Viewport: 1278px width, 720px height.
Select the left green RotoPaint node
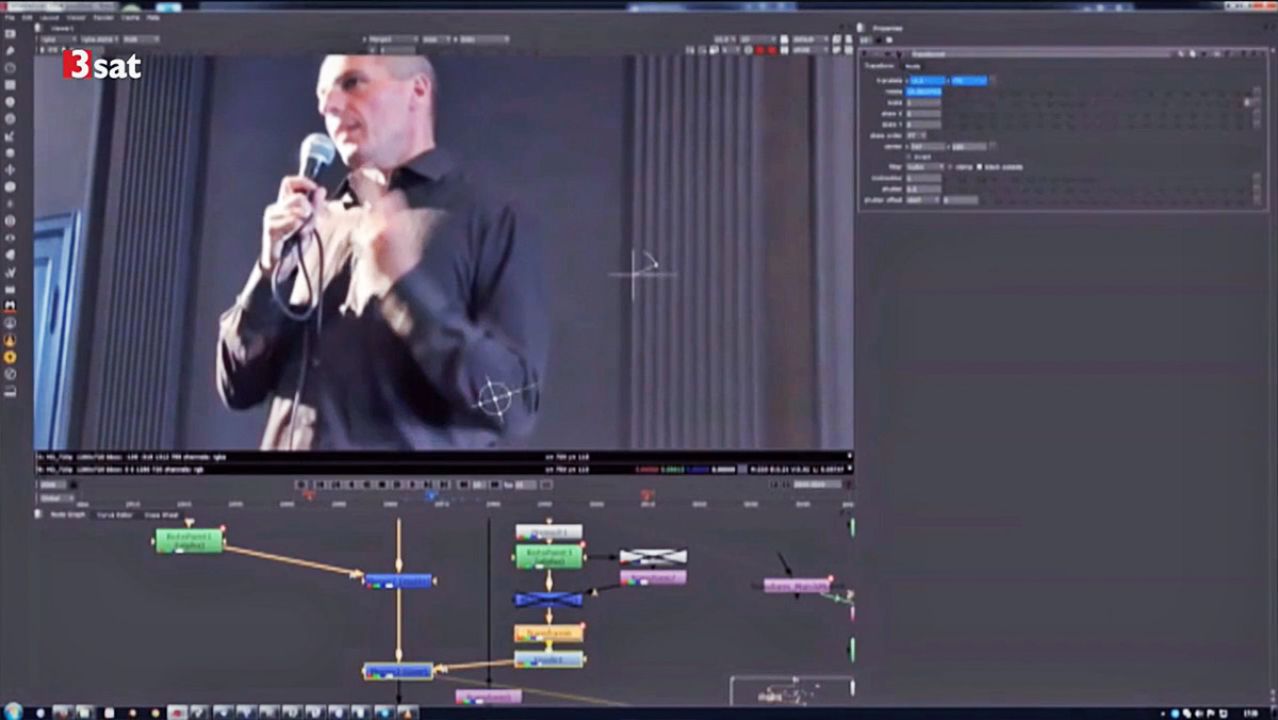[189, 541]
